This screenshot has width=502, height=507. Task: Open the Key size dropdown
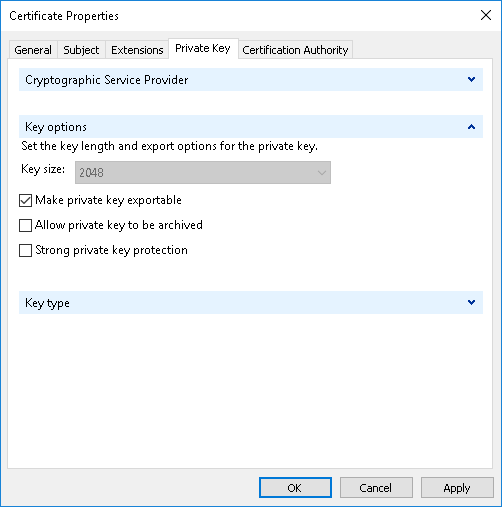pos(203,173)
